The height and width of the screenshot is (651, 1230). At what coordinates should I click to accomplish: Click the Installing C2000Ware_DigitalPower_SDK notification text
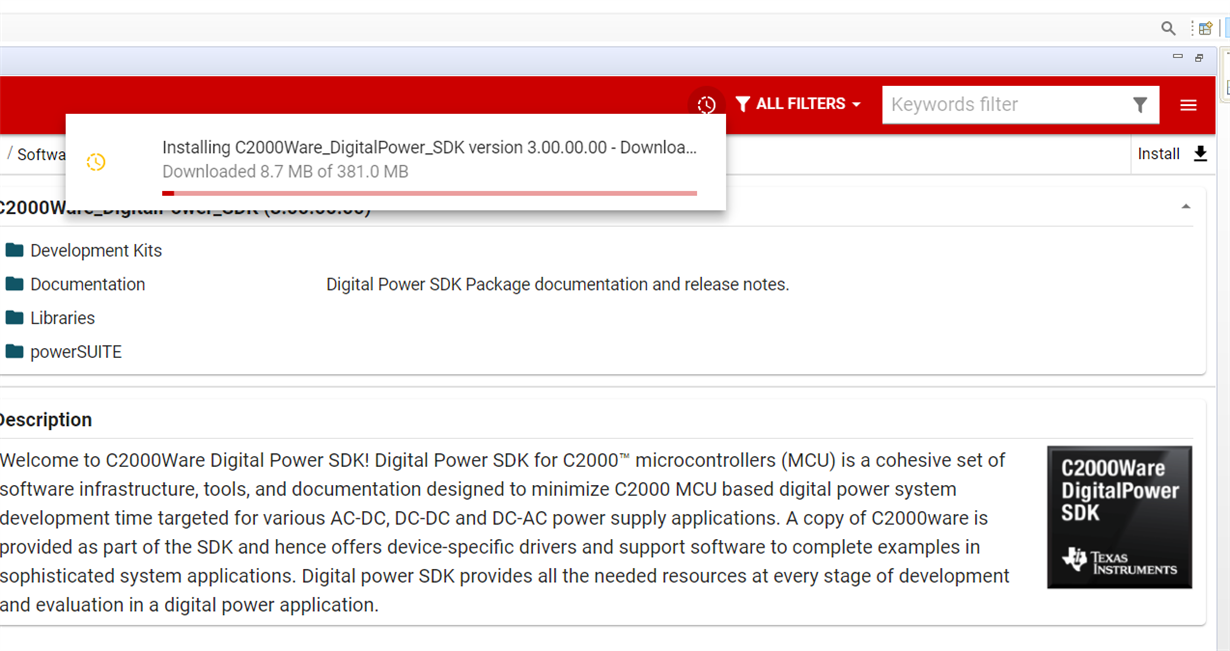[x=429, y=147]
